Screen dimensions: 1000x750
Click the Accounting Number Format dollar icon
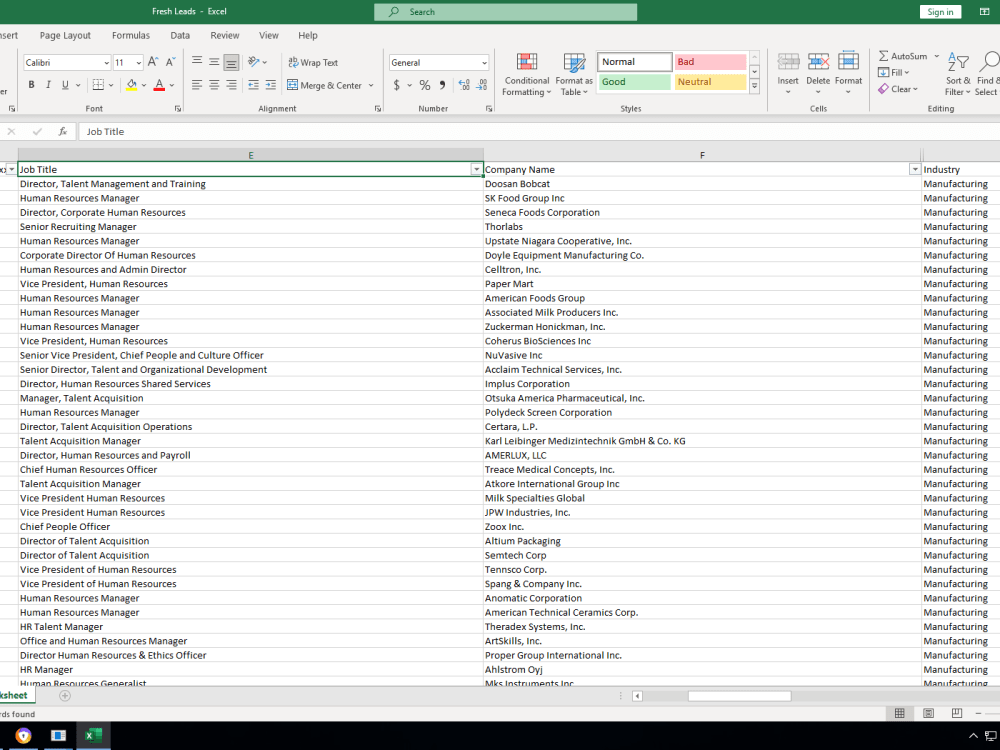397,85
